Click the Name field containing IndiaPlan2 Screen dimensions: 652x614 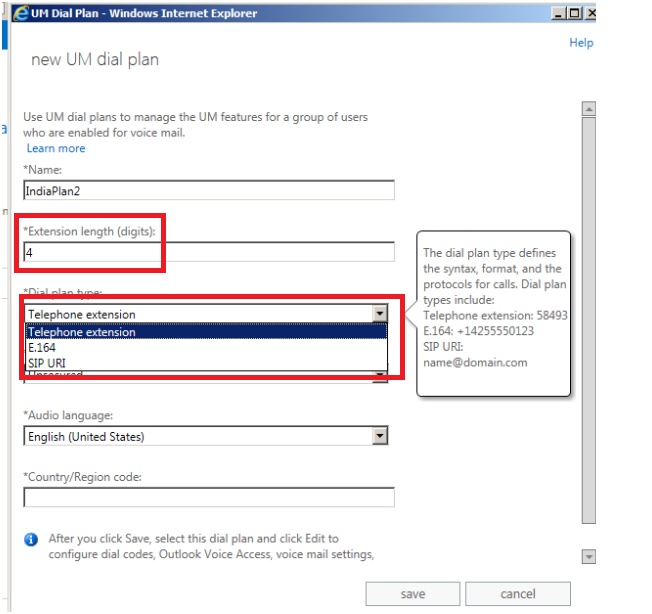coord(208,190)
